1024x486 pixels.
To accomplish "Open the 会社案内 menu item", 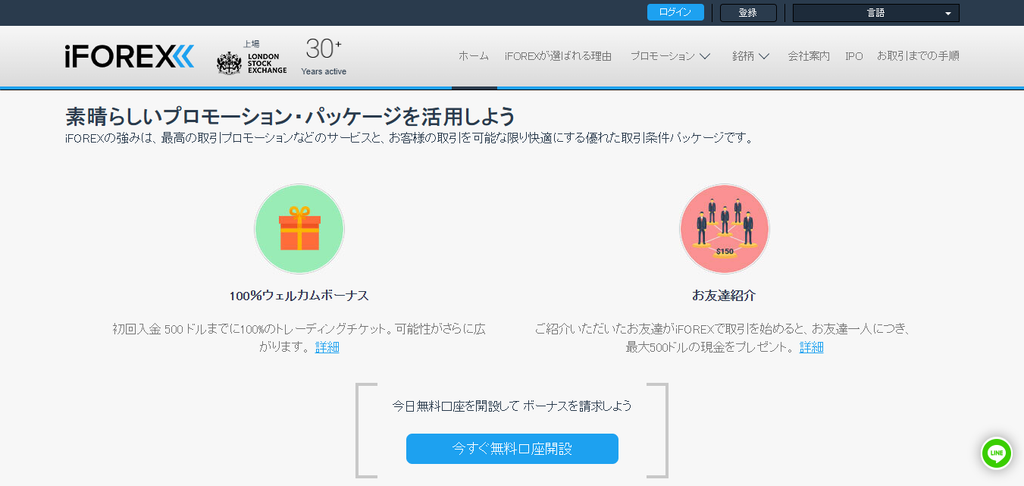I will 808,56.
